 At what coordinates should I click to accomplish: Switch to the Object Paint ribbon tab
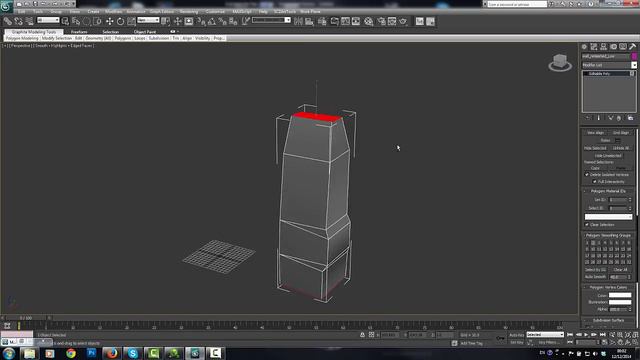145,32
